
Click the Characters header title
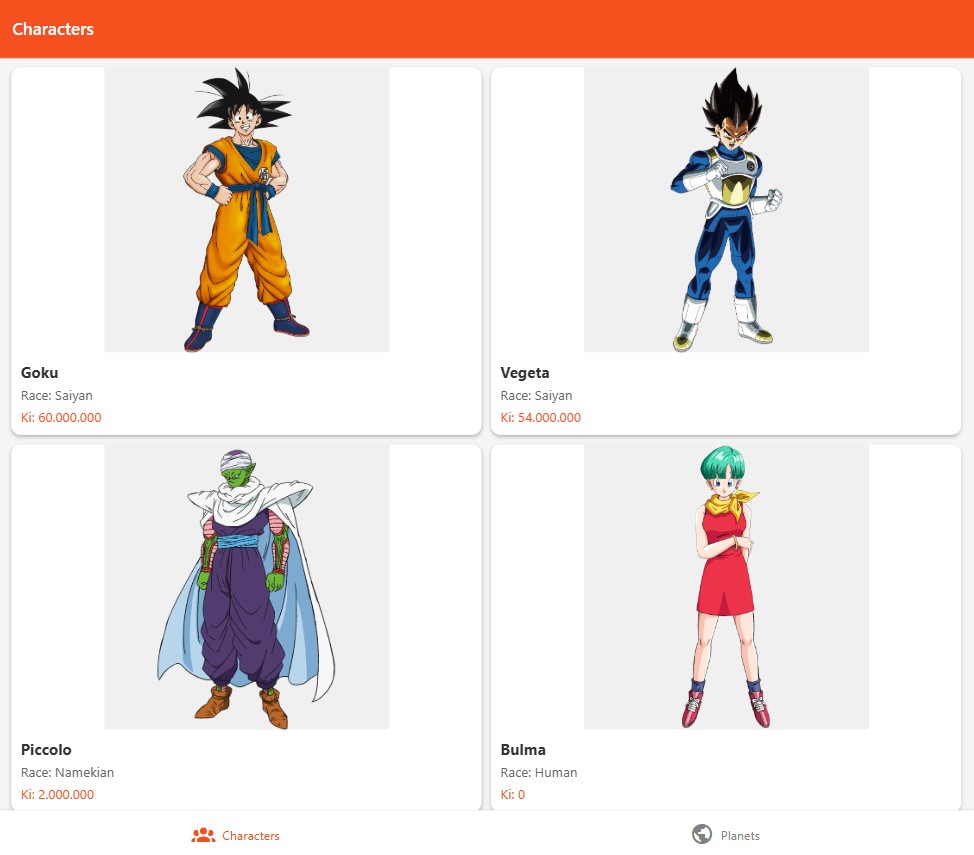[x=52, y=29]
